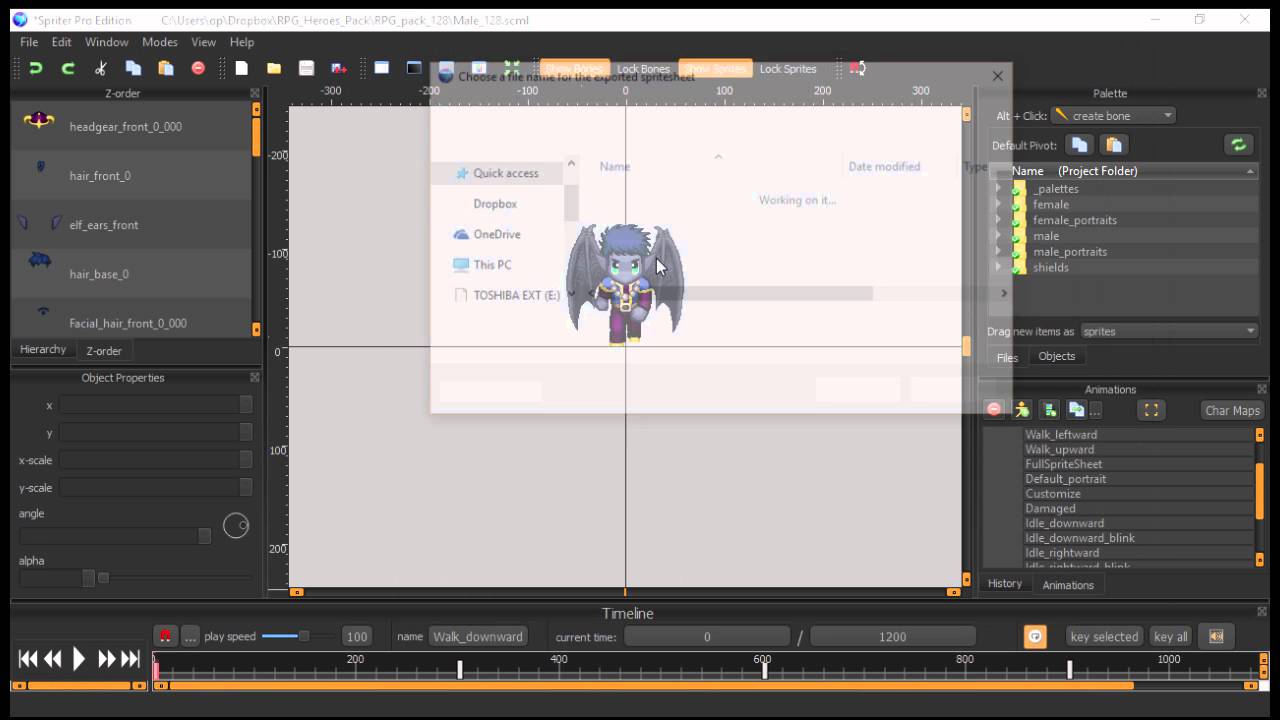Screen dimensions: 1280x720
Task: Click the Undo arrow icon in toolbar
Action: [36, 68]
